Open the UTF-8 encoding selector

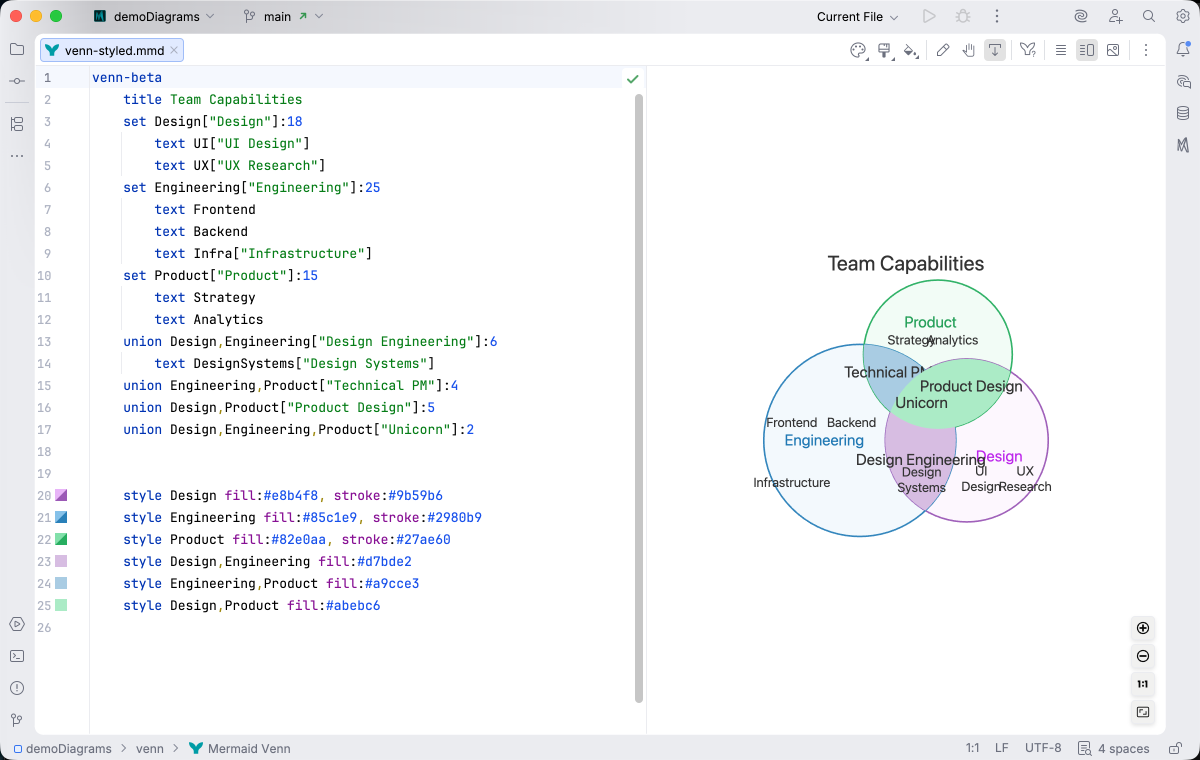pos(1043,748)
